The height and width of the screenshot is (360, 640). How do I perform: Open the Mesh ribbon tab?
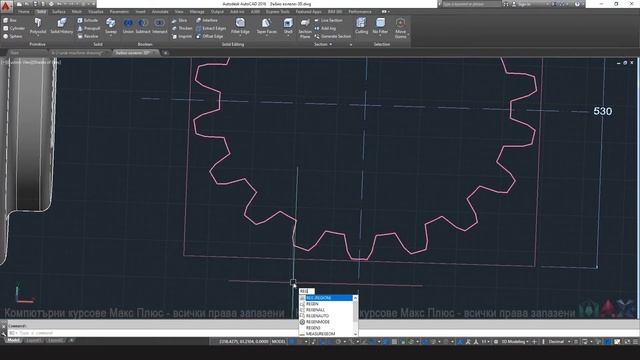(x=77, y=12)
